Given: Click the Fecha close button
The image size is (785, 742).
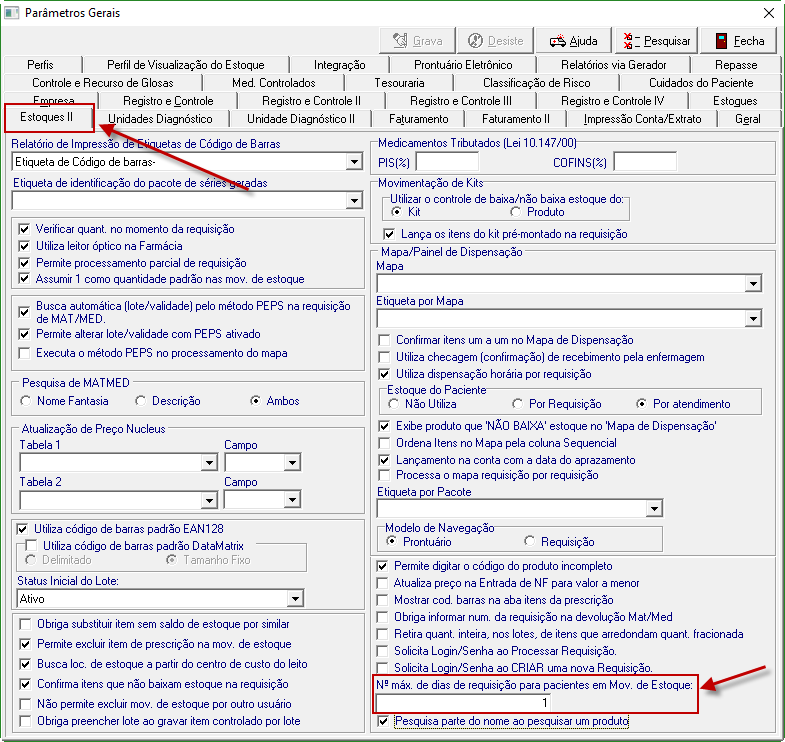Looking at the screenshot, I should coord(739,41).
